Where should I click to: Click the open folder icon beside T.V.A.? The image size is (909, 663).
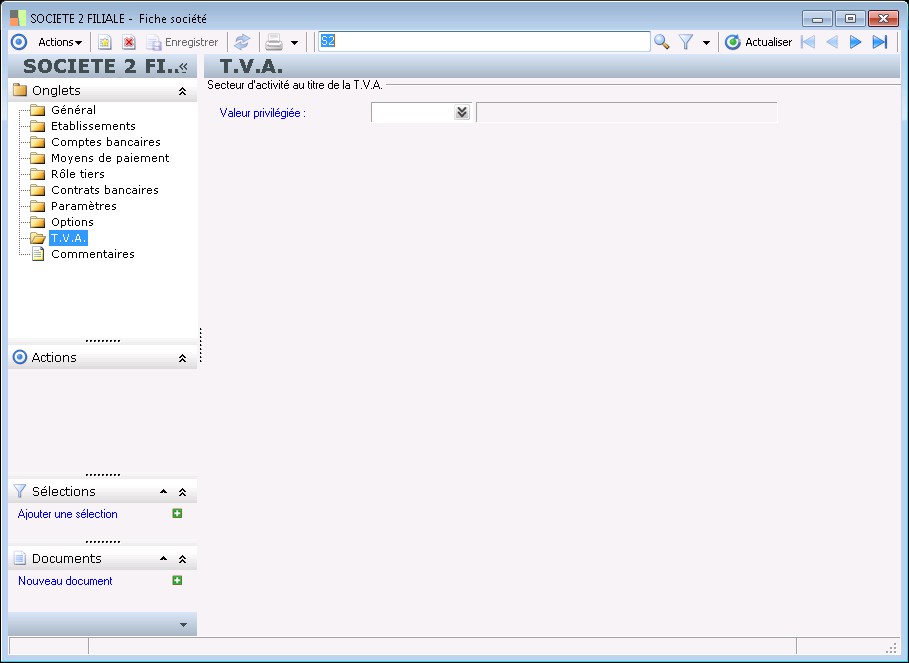pos(38,238)
